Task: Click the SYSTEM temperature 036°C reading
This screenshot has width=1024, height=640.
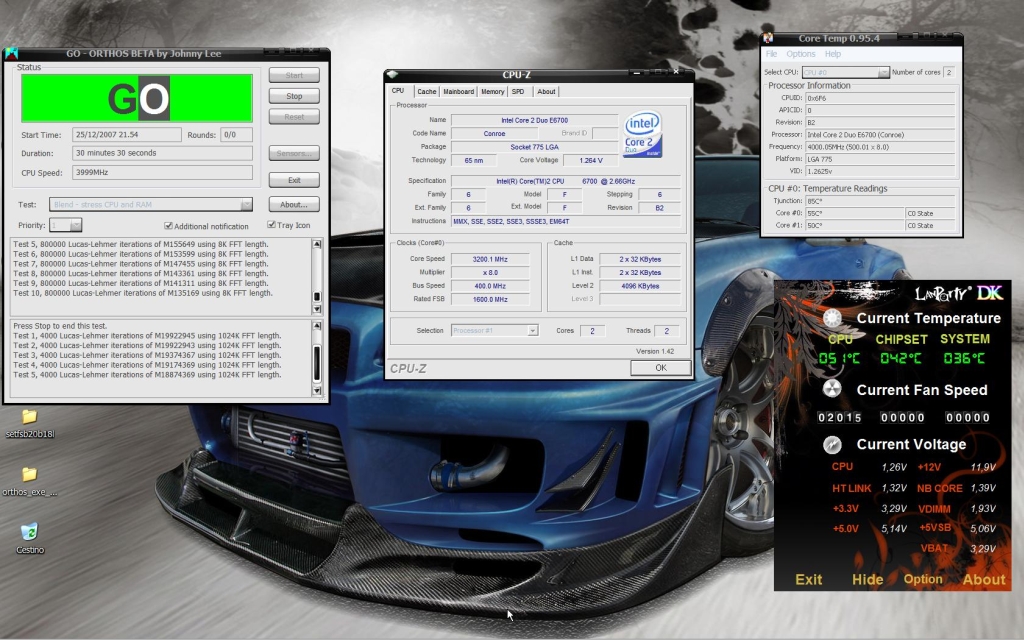Action: coord(964,359)
